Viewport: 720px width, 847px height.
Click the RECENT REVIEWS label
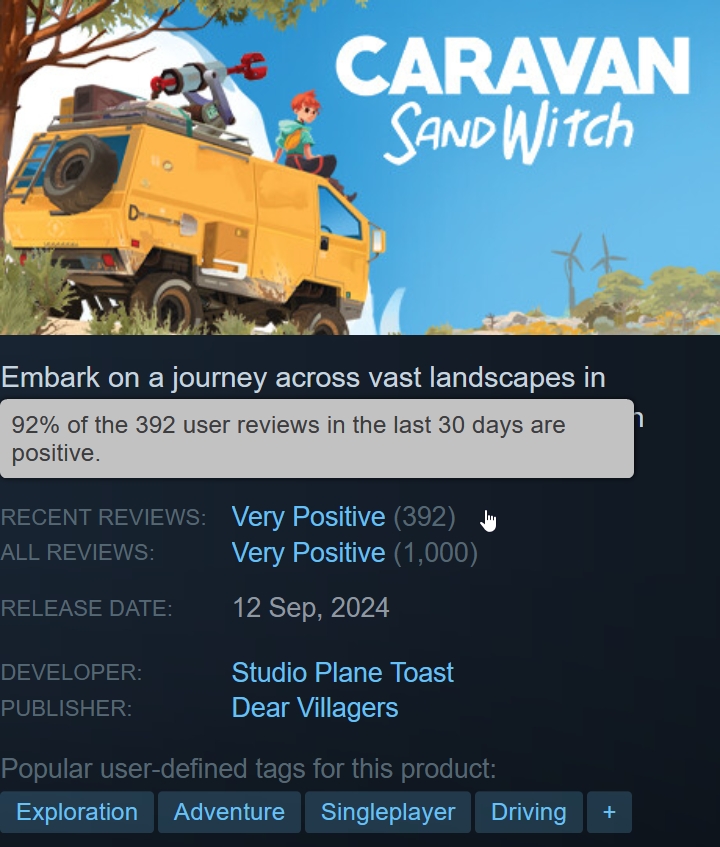point(103,517)
